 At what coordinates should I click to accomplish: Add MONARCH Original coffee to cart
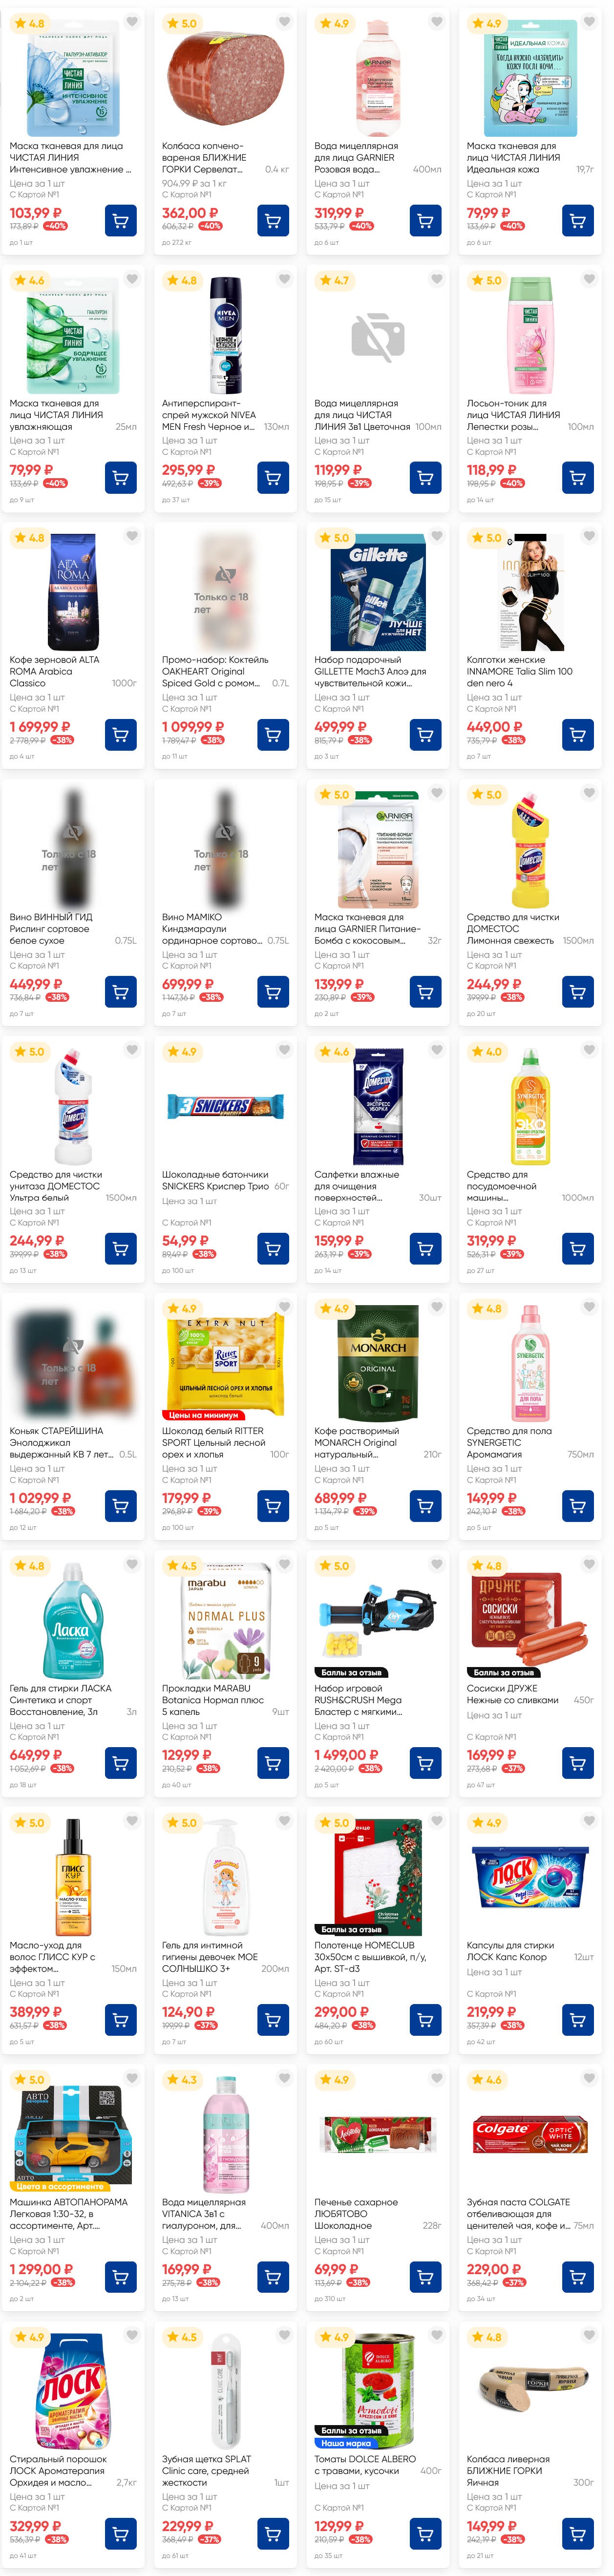[426, 1506]
